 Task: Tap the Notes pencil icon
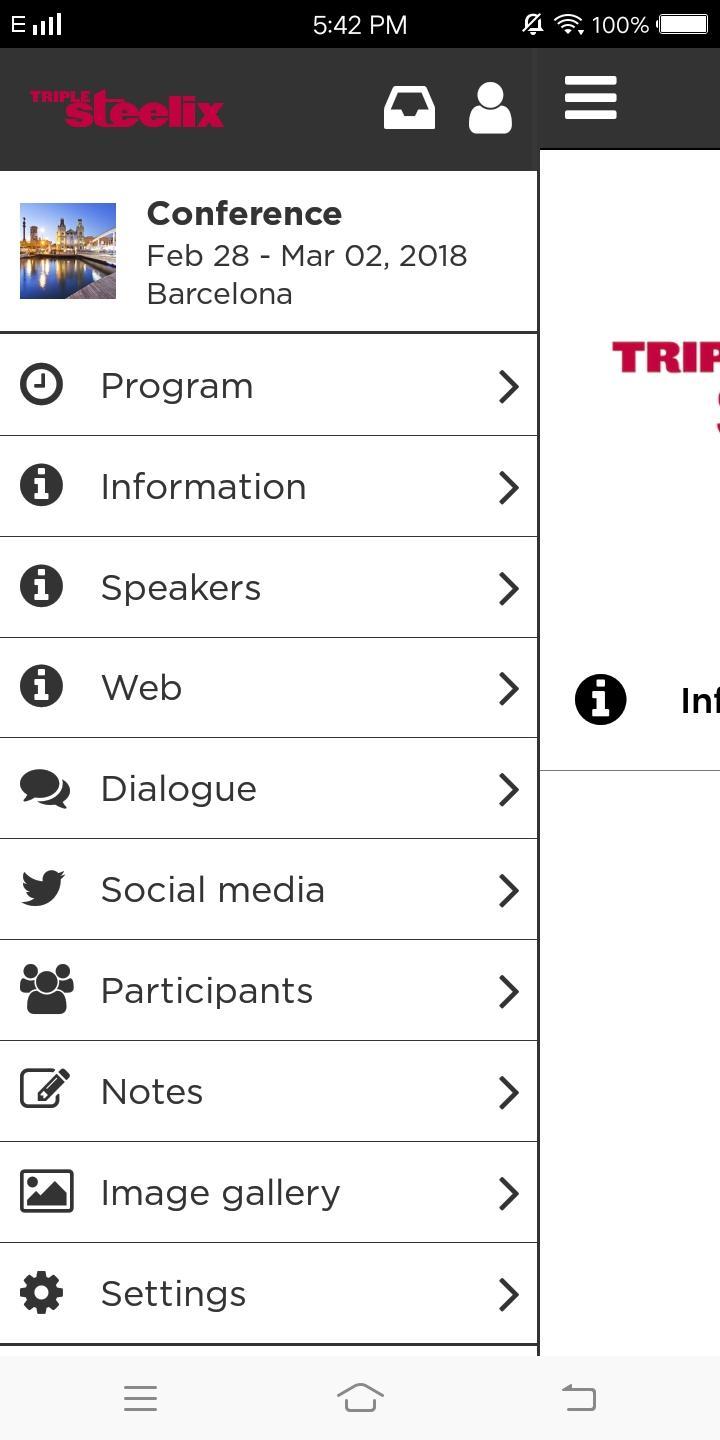pyautogui.click(x=45, y=1091)
